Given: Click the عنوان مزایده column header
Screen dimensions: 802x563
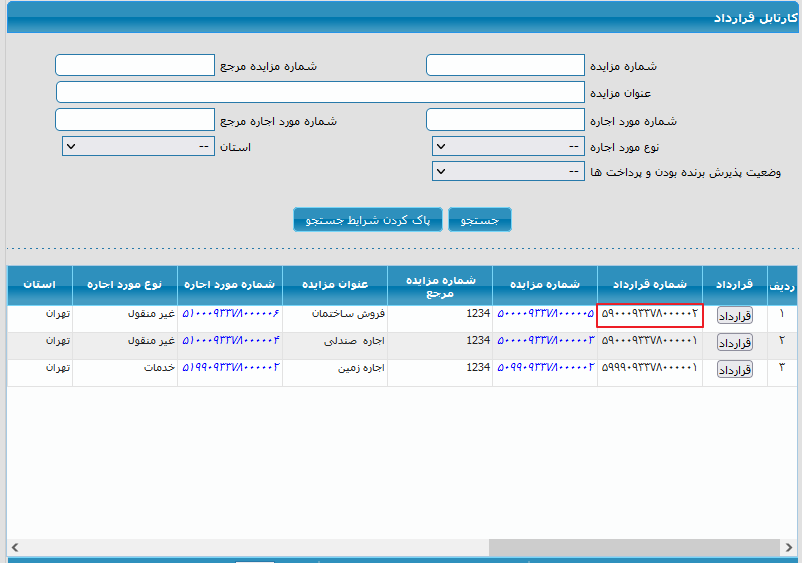Looking at the screenshot, I should tap(335, 285).
